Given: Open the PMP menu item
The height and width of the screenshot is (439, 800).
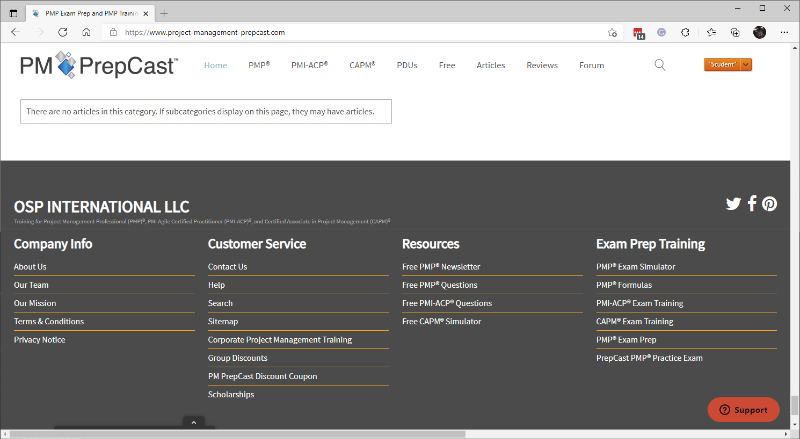Looking at the screenshot, I should pyautogui.click(x=259, y=65).
